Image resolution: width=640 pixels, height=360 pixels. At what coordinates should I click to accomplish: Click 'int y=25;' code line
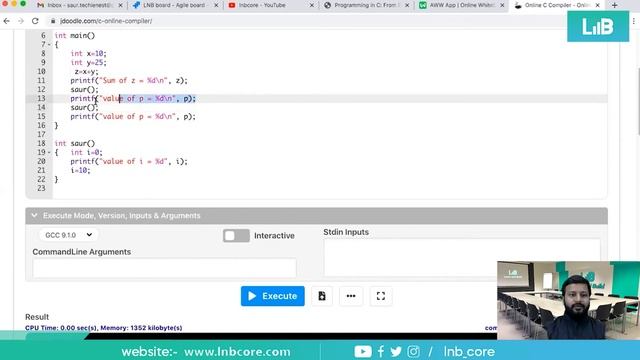[x=88, y=62]
